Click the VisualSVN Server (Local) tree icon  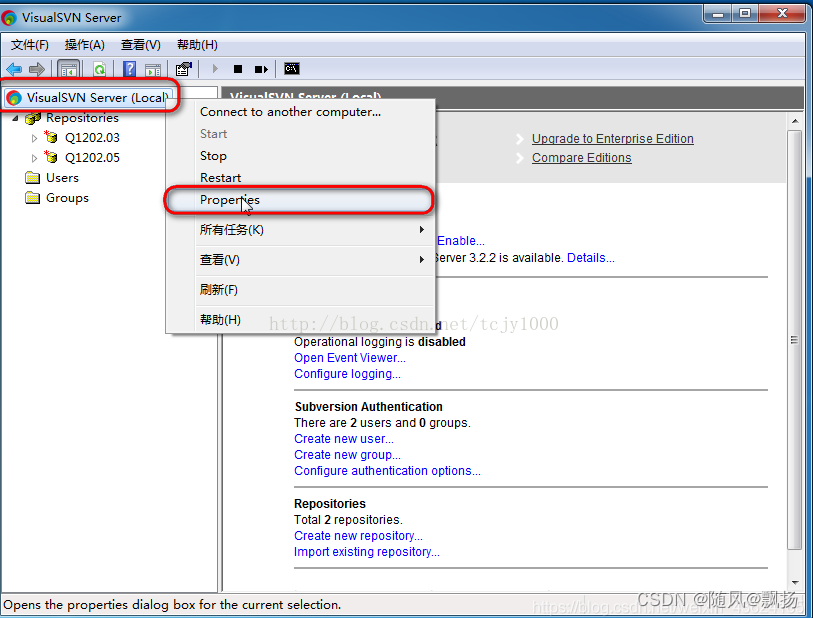point(14,97)
